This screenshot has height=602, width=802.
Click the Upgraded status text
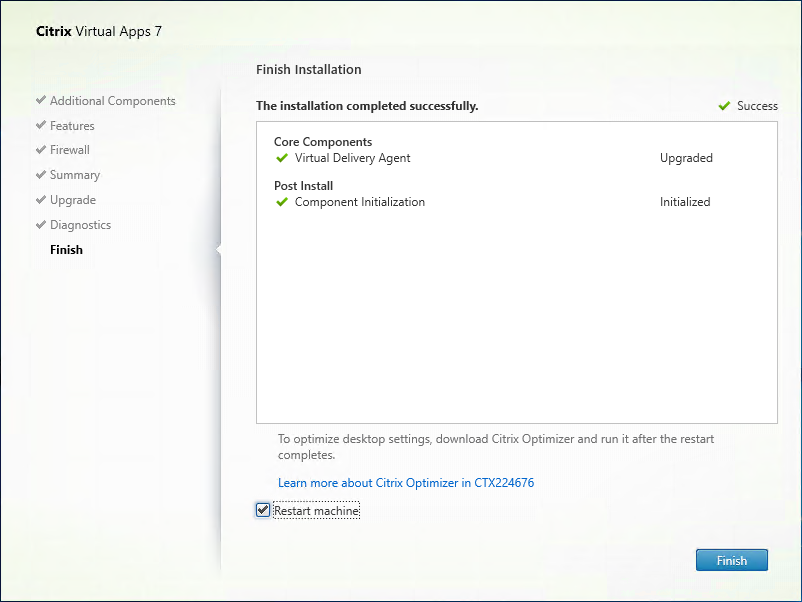tap(686, 158)
